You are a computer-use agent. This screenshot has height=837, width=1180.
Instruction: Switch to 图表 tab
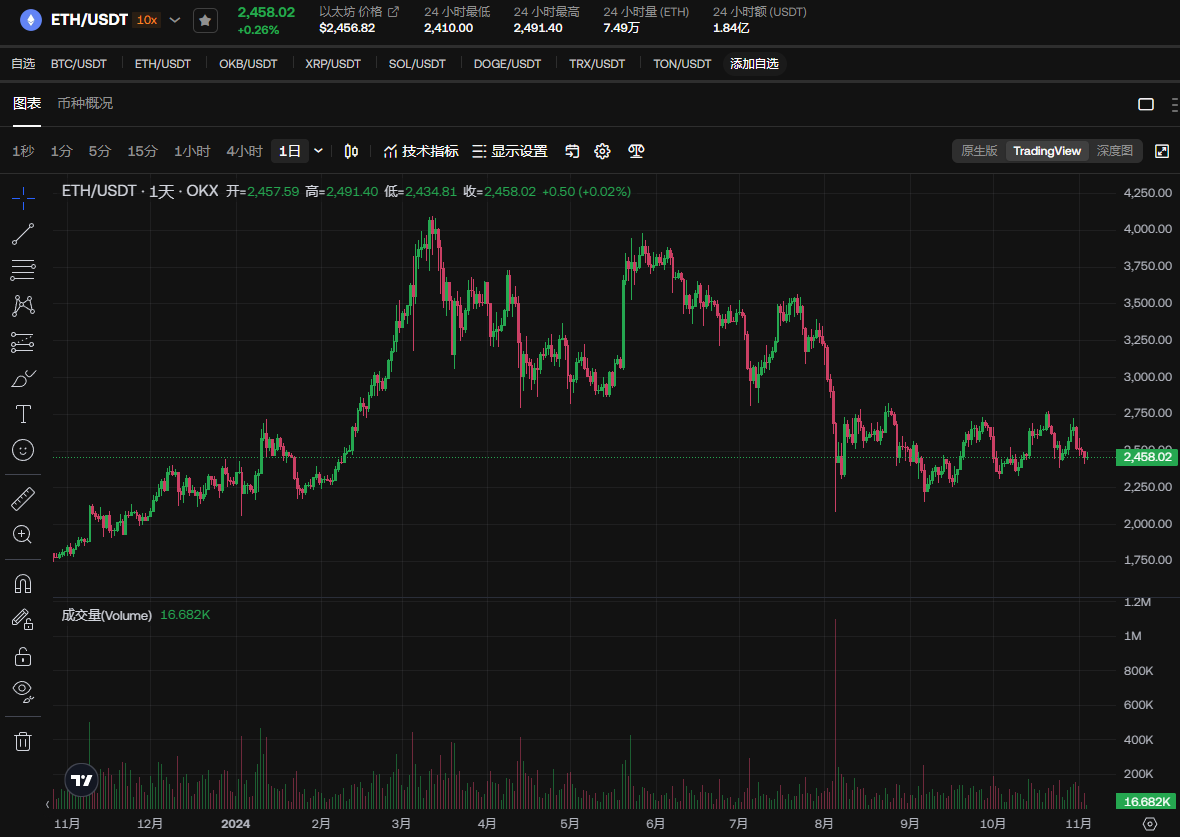point(26,103)
